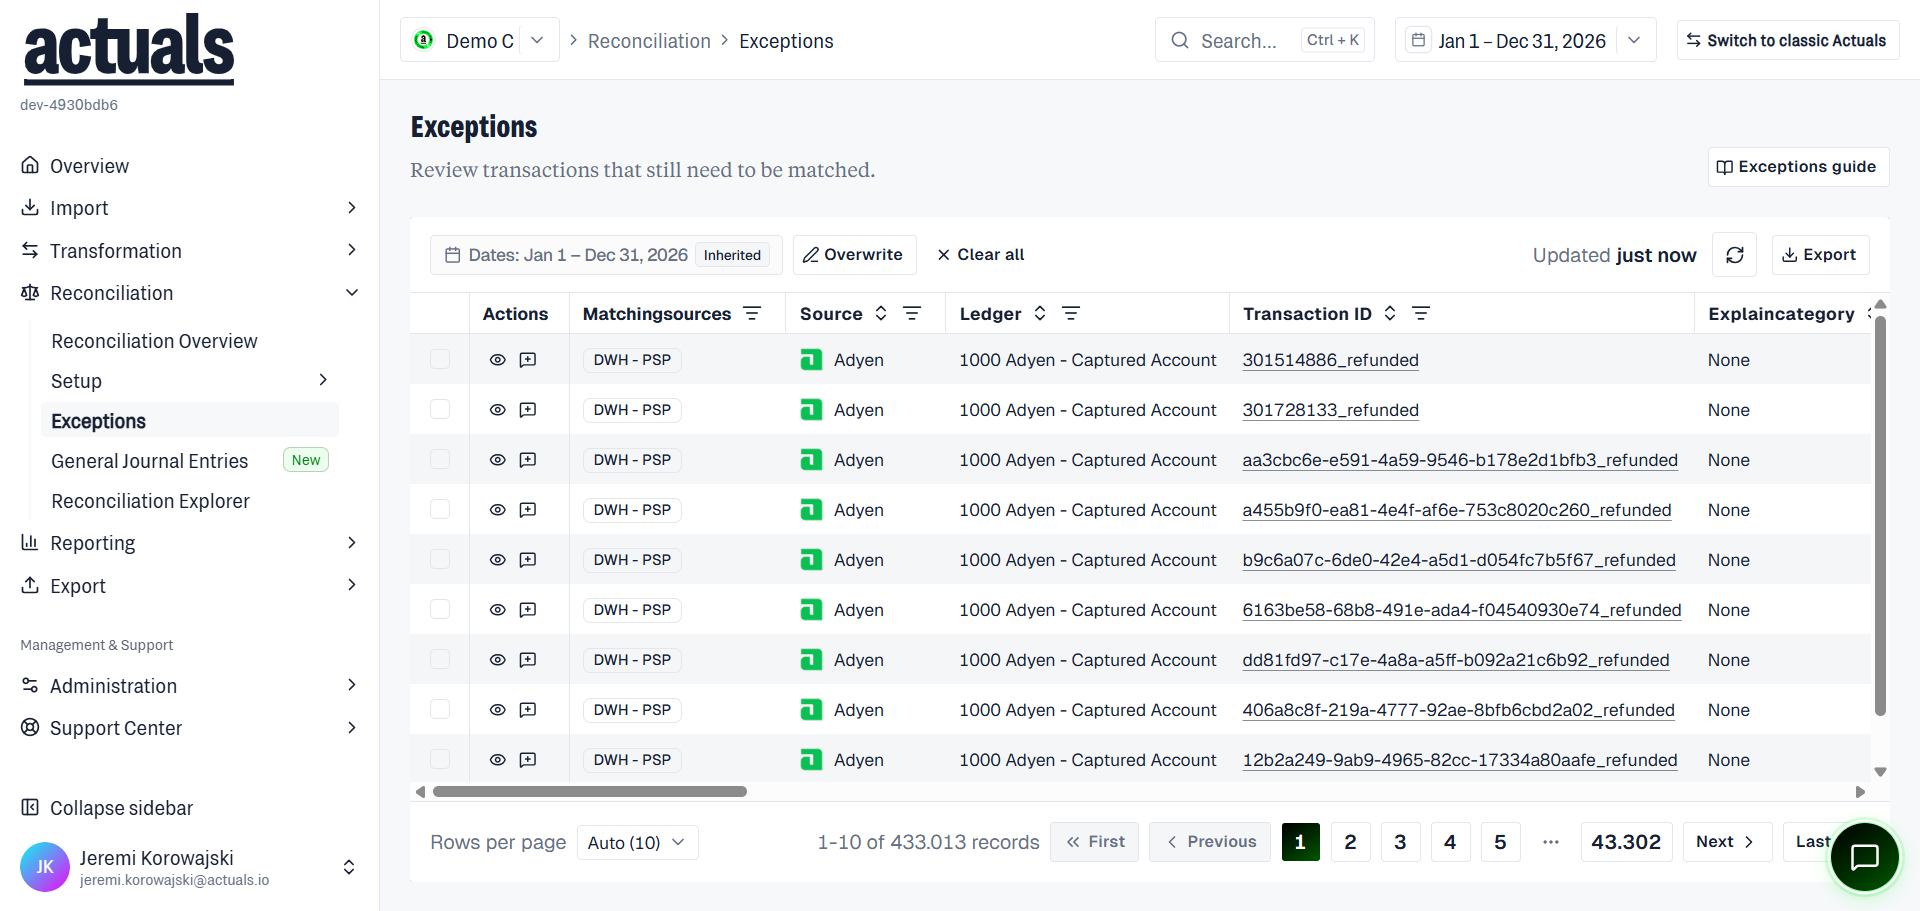The width and height of the screenshot is (1920, 911).
Task: Go to the Overview page
Action: click(89, 166)
